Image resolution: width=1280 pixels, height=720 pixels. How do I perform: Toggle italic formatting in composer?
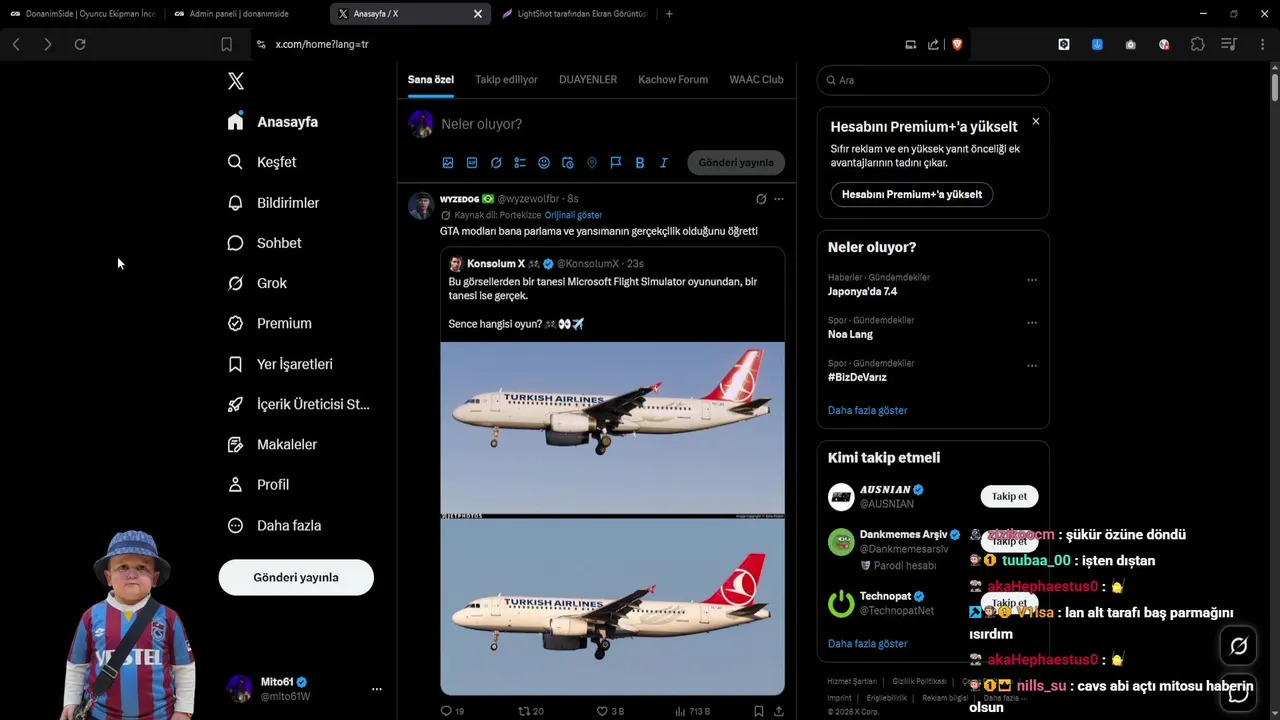pos(663,163)
